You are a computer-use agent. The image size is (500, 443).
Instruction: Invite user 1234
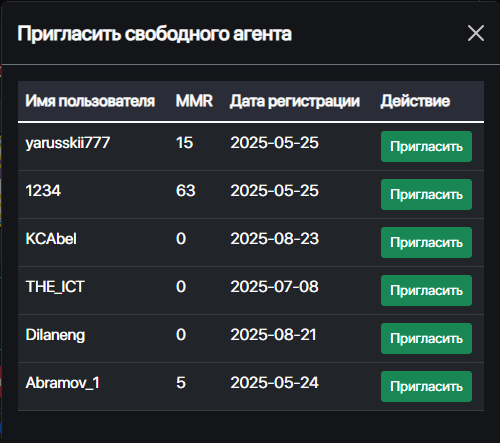pos(426,195)
